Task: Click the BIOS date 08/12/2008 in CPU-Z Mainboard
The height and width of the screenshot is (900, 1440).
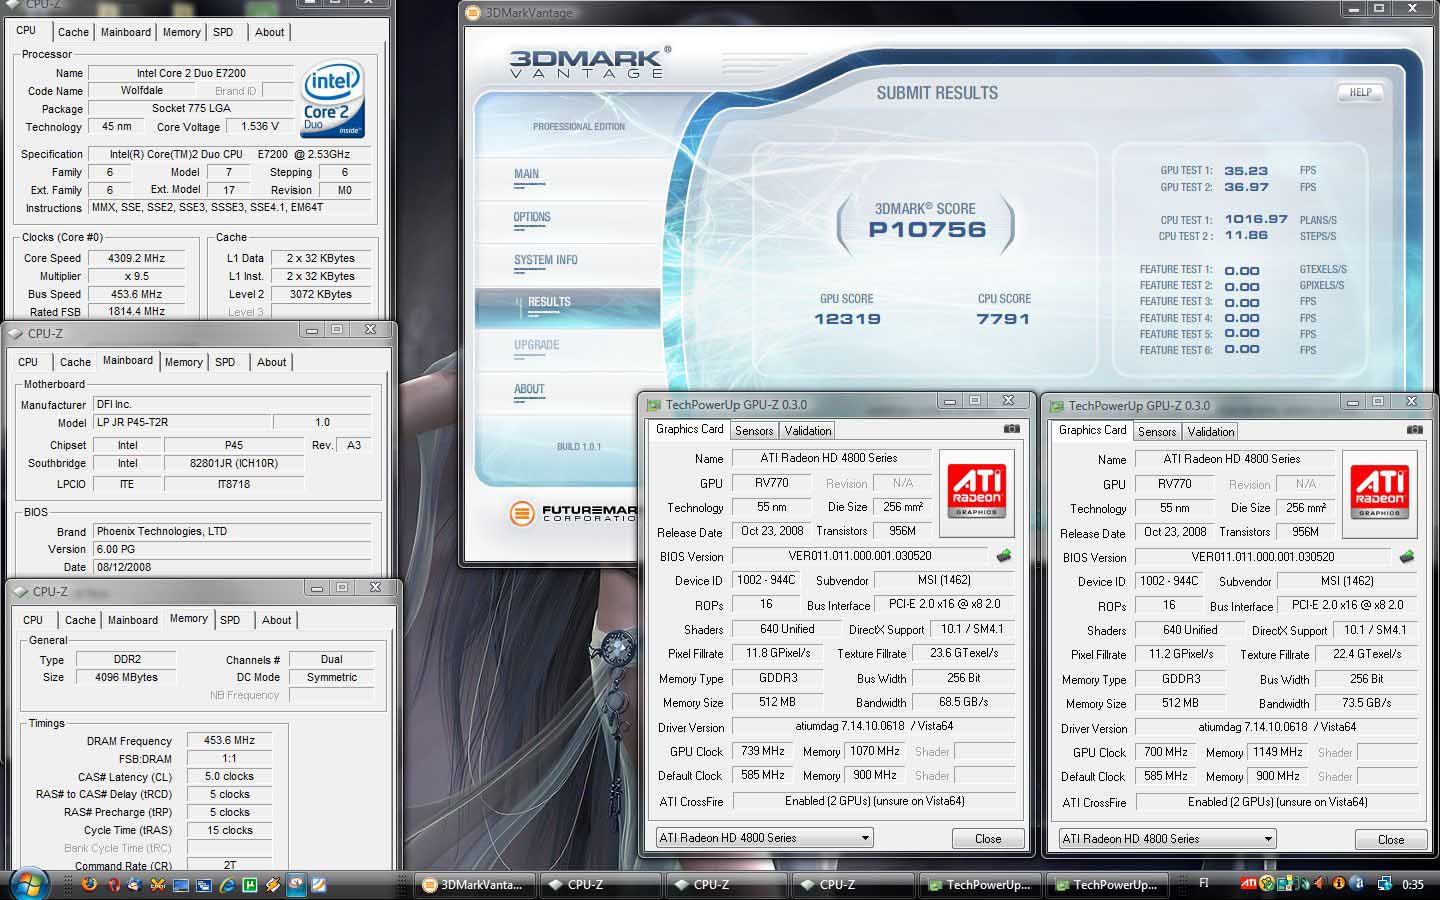Action: 232,567
